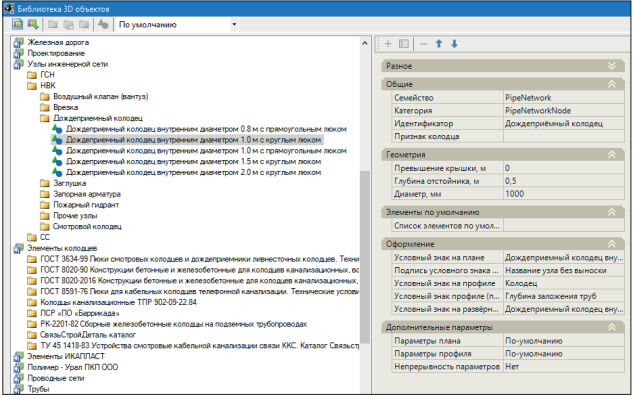Click 'Название узла без выноски' value
The height and width of the screenshot is (399, 635).
pyautogui.click(x=563, y=271)
